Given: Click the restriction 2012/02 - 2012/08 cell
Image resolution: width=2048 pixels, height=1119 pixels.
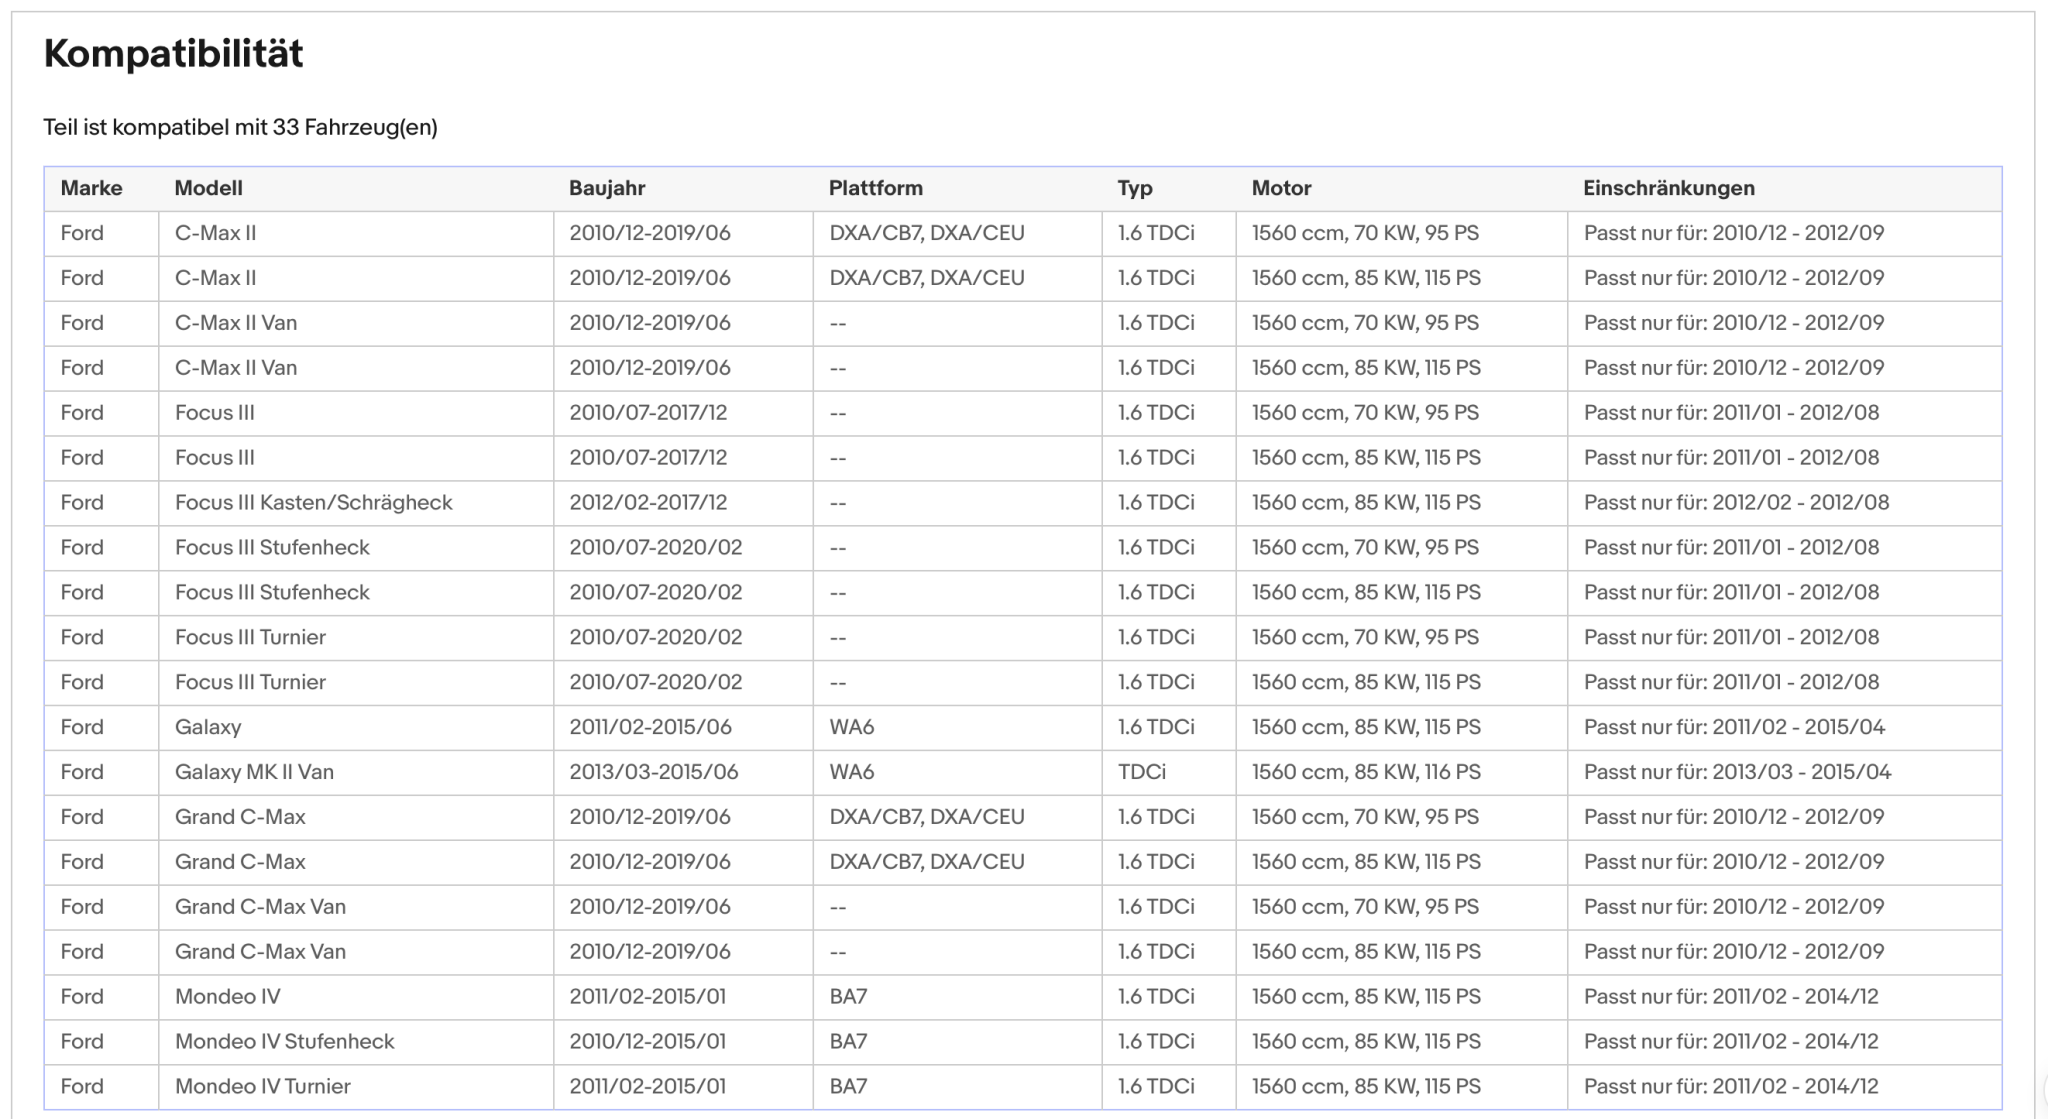Looking at the screenshot, I should click(x=1784, y=503).
